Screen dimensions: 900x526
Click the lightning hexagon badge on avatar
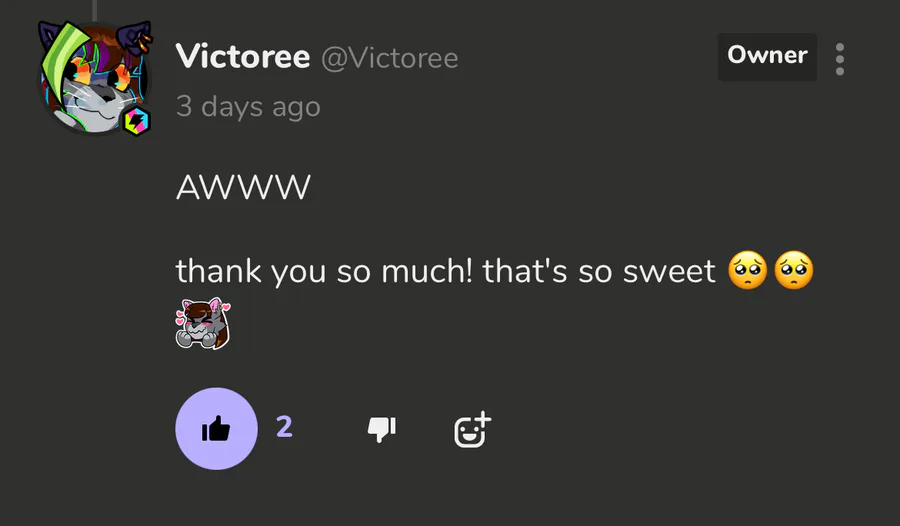(137, 121)
